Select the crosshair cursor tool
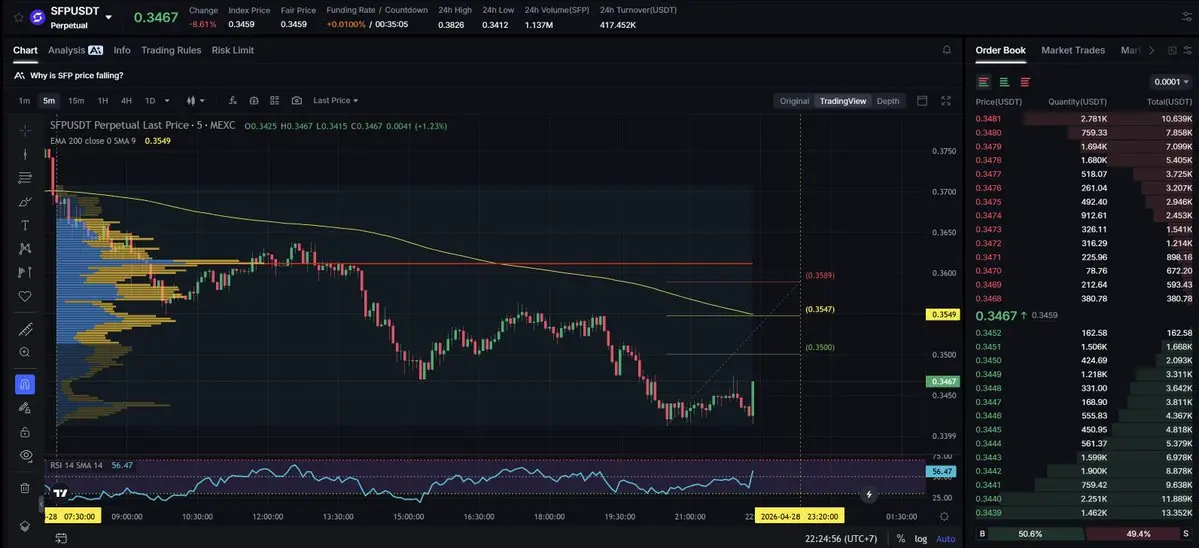1199x548 pixels. [24, 130]
